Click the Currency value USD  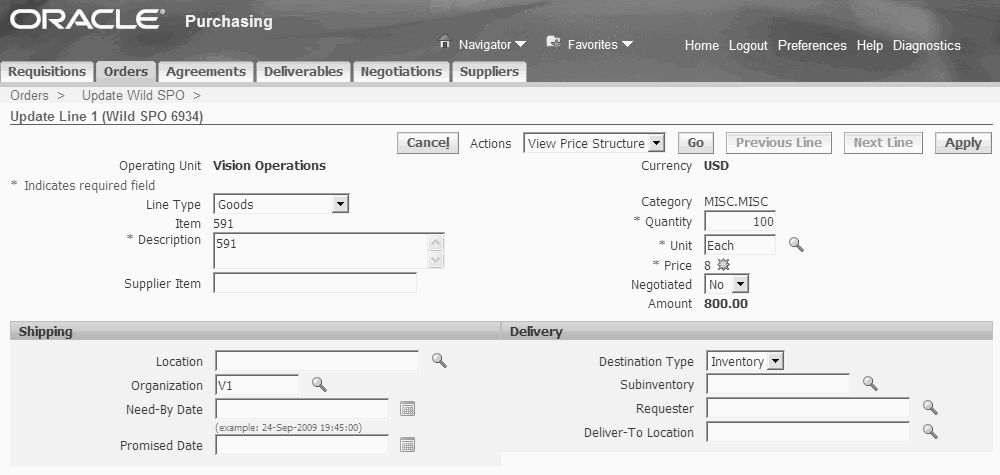click(x=716, y=166)
